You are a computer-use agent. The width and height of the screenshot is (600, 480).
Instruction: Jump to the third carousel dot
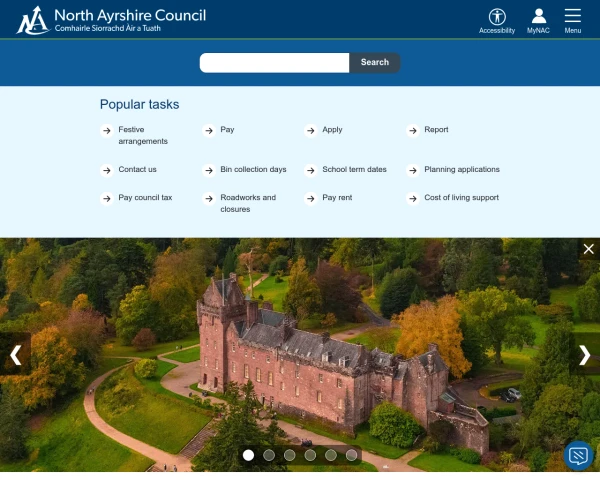point(290,455)
